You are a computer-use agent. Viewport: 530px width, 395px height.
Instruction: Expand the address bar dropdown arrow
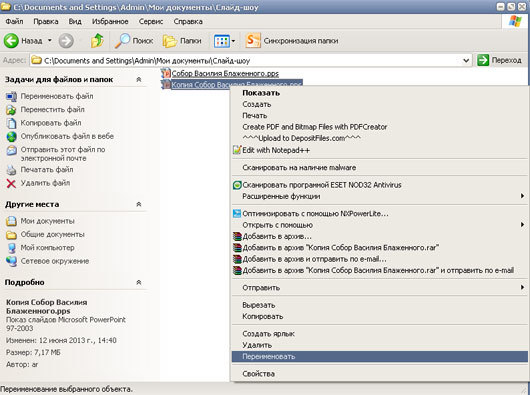(466, 61)
